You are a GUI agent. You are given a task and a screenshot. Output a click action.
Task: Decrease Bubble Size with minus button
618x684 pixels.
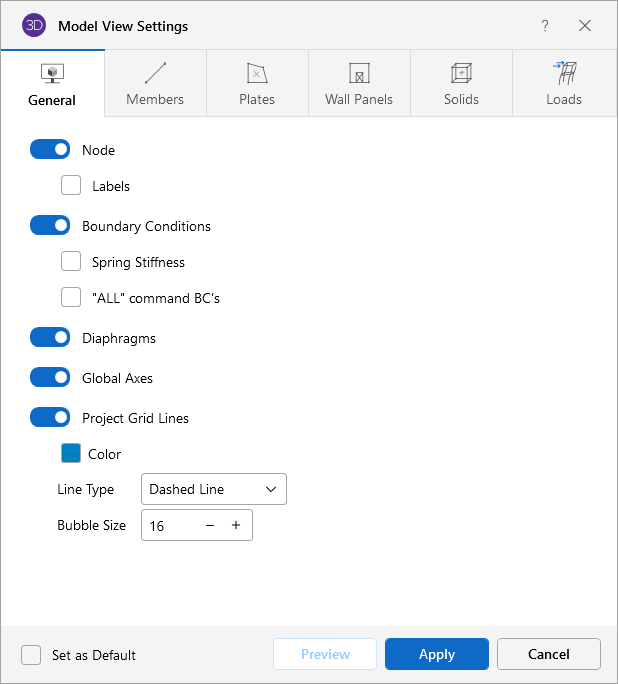click(x=210, y=525)
